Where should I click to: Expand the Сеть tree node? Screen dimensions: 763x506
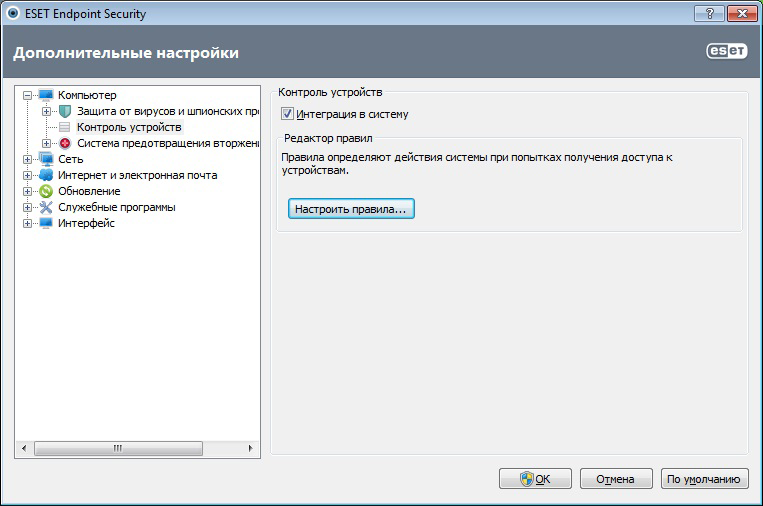[28, 160]
